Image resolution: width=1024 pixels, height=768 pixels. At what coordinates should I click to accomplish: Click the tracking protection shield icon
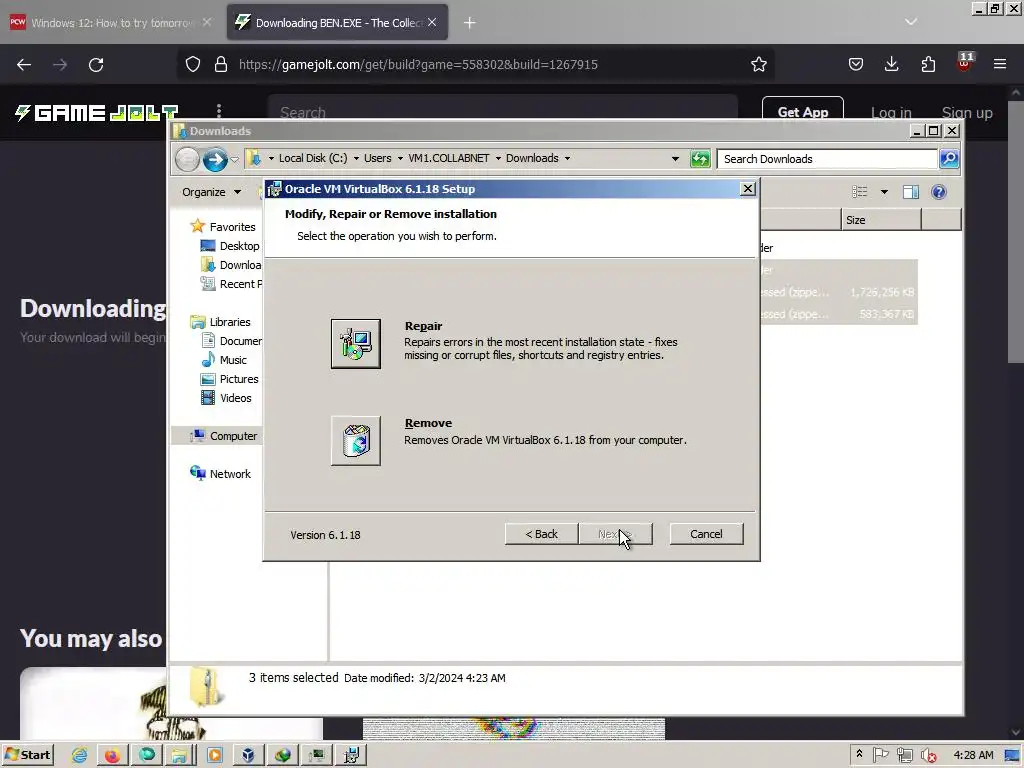click(193, 64)
